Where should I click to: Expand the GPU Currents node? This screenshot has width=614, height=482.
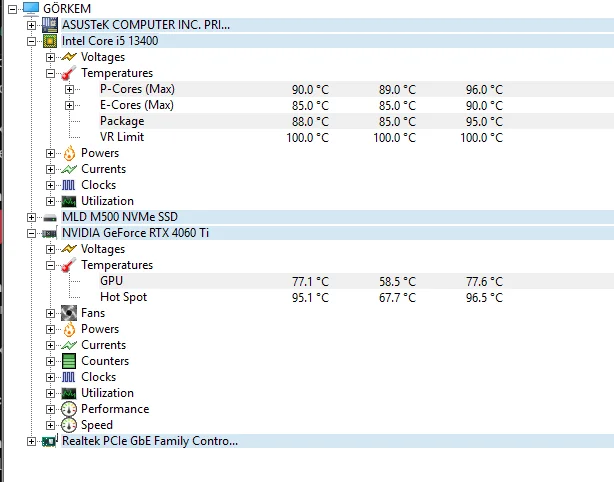tap(50, 345)
